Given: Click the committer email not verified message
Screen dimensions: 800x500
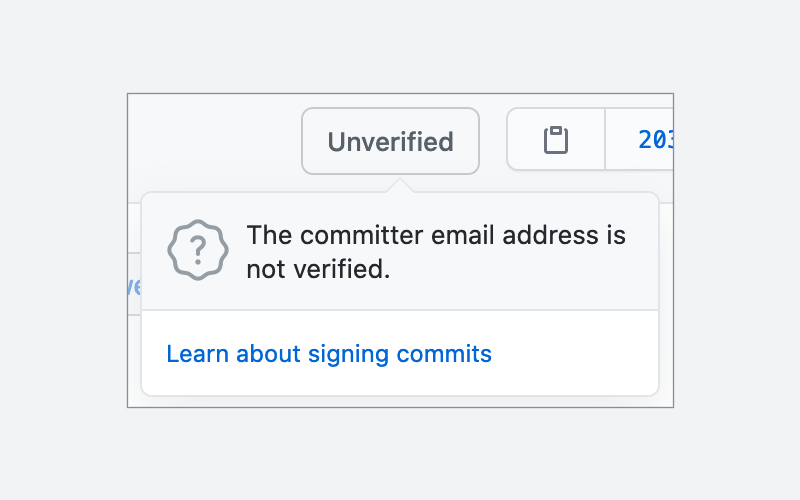Looking at the screenshot, I should pyautogui.click(x=436, y=252).
